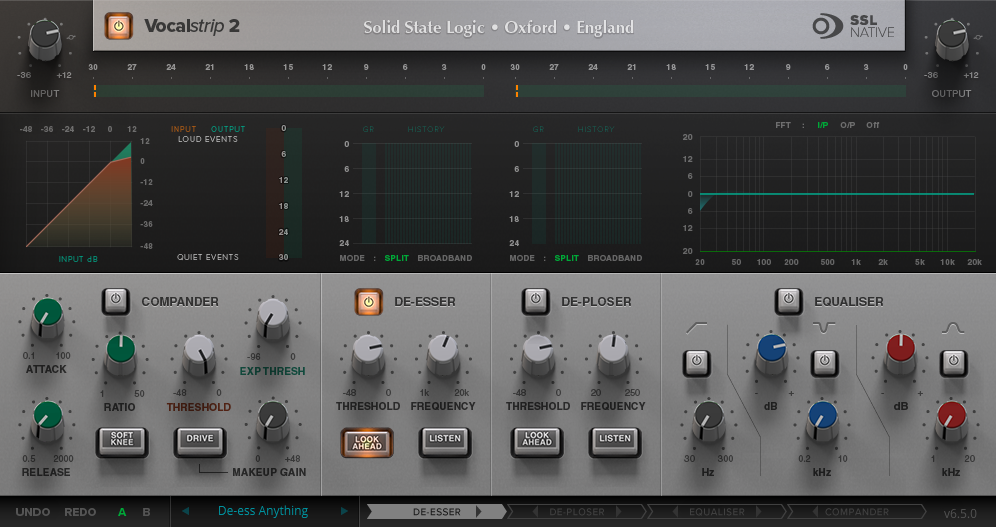Click the Undo button
This screenshot has width=996, height=527.
(x=33, y=512)
